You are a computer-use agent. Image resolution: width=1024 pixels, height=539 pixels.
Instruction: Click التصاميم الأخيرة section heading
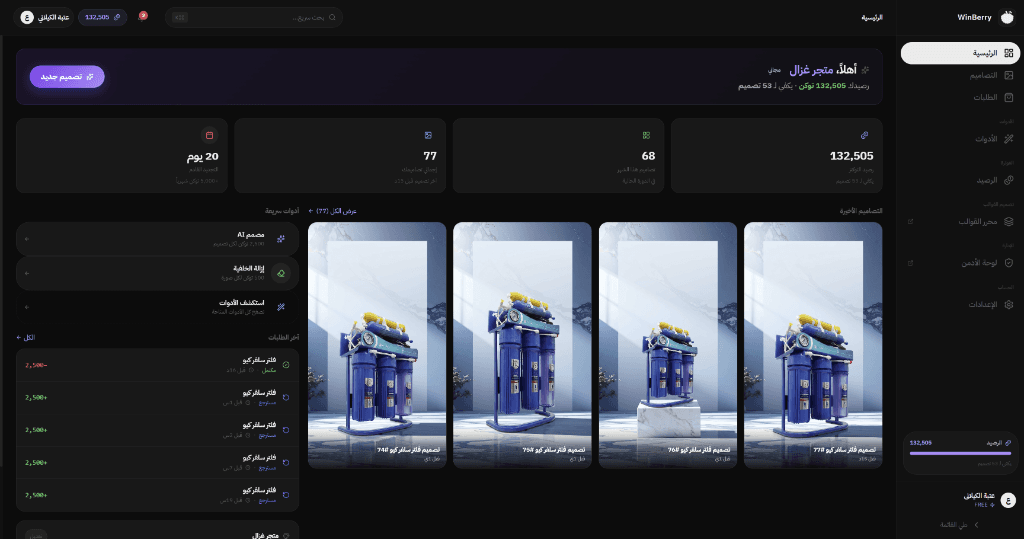click(861, 211)
